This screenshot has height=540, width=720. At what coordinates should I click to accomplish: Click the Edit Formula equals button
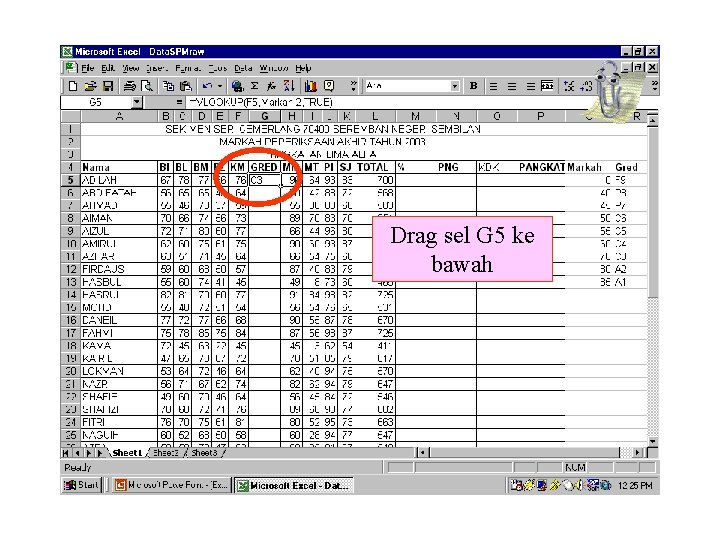coord(179,102)
